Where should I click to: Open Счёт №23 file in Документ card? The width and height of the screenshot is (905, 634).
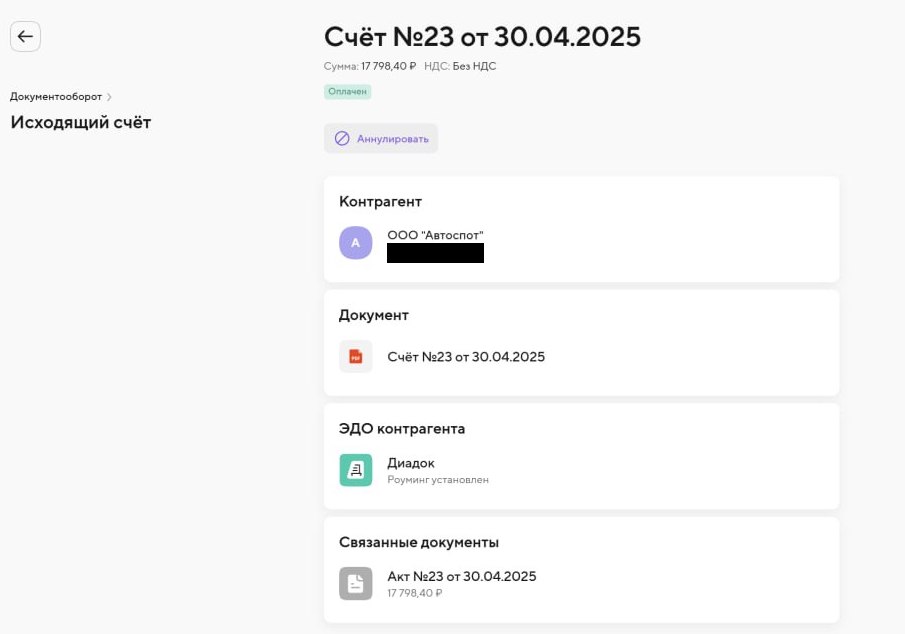[466, 357]
